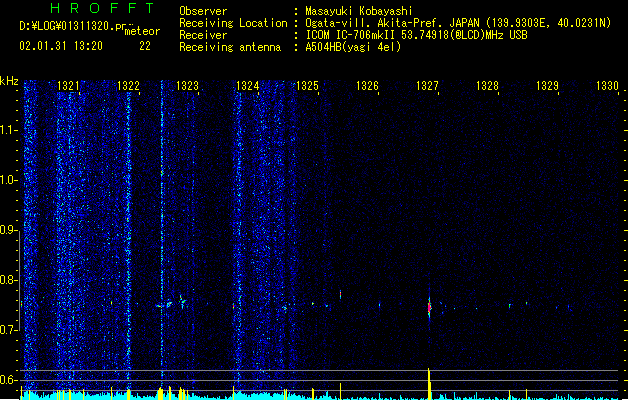The height and width of the screenshot is (400, 629).
Task: Click the Ogata-vill. Akita-Pref. JAPAN coordinates text
Action: pyautogui.click(x=458, y=23)
